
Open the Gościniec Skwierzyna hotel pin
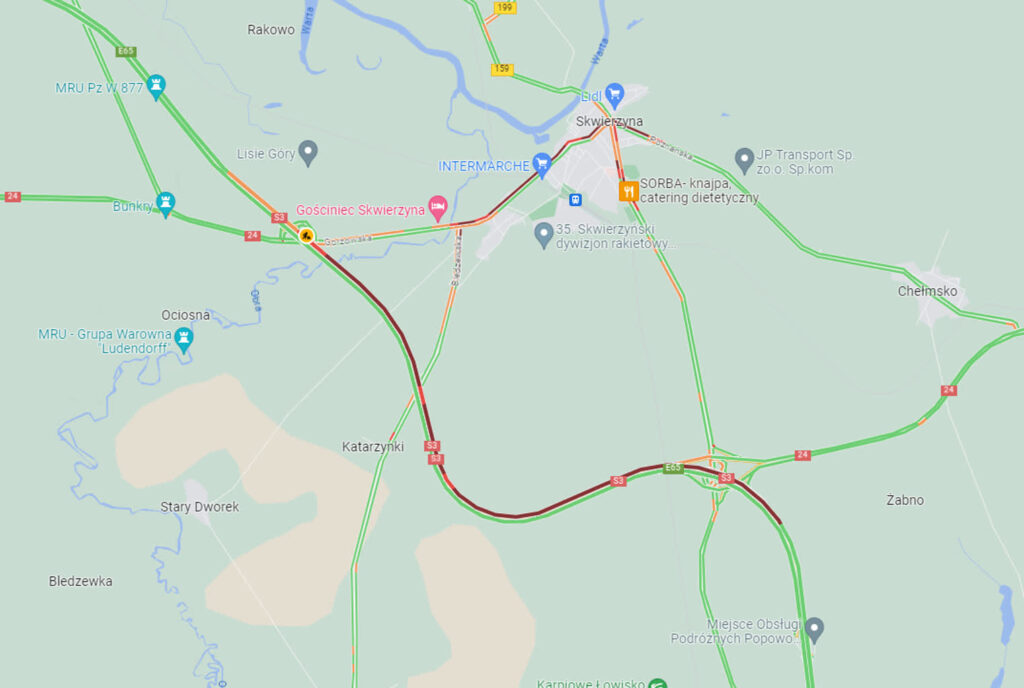coord(438,208)
